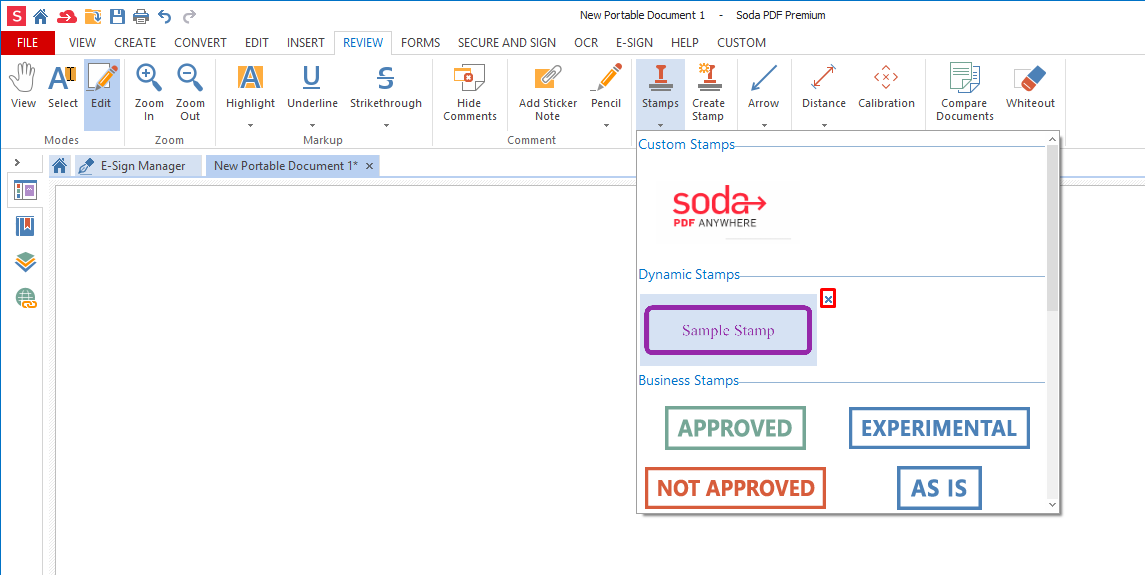Insert the AS IS business stamp
Viewport: 1145px width, 575px height.
click(939, 487)
